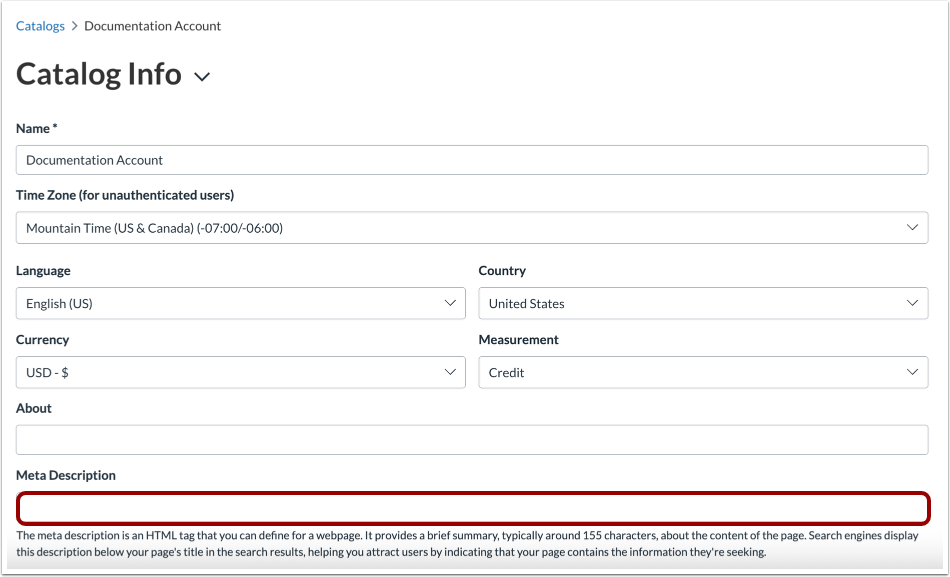
Task: Click the Time Zone (for unauthenticated users) label
Action: click(x=125, y=195)
